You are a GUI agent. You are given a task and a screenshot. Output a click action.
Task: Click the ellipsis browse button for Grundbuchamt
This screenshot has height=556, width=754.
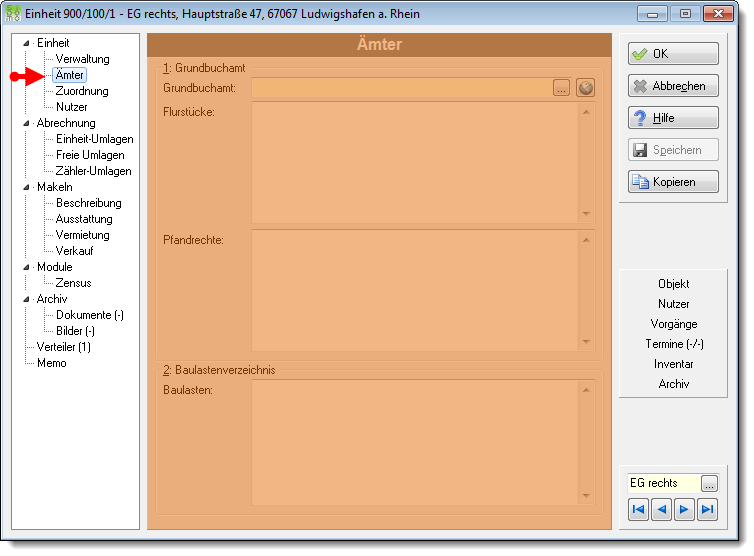click(561, 88)
